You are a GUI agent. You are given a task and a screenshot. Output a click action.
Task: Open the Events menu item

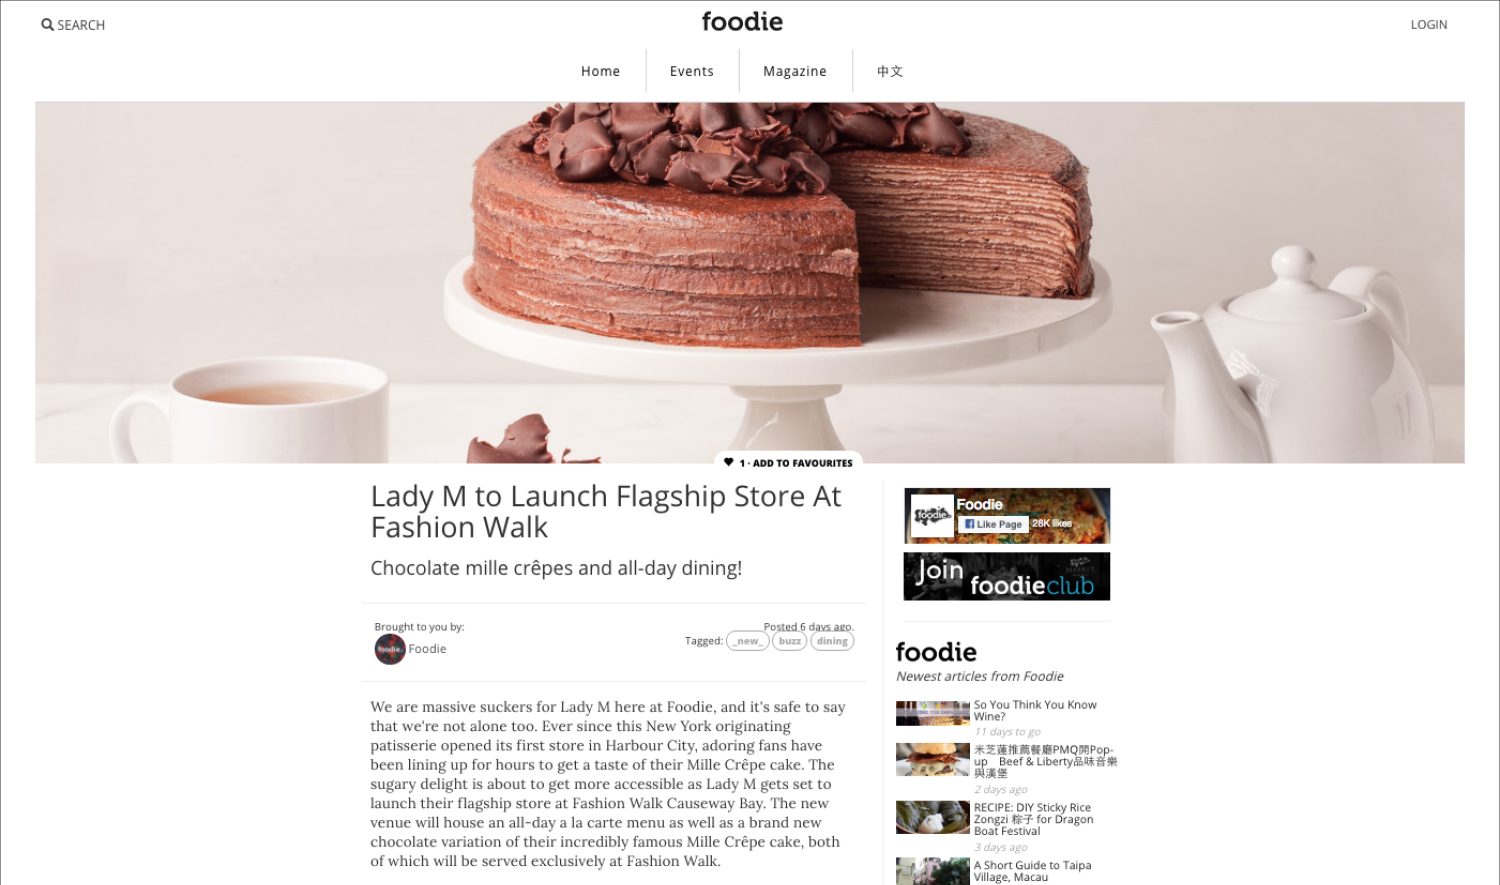pos(692,71)
